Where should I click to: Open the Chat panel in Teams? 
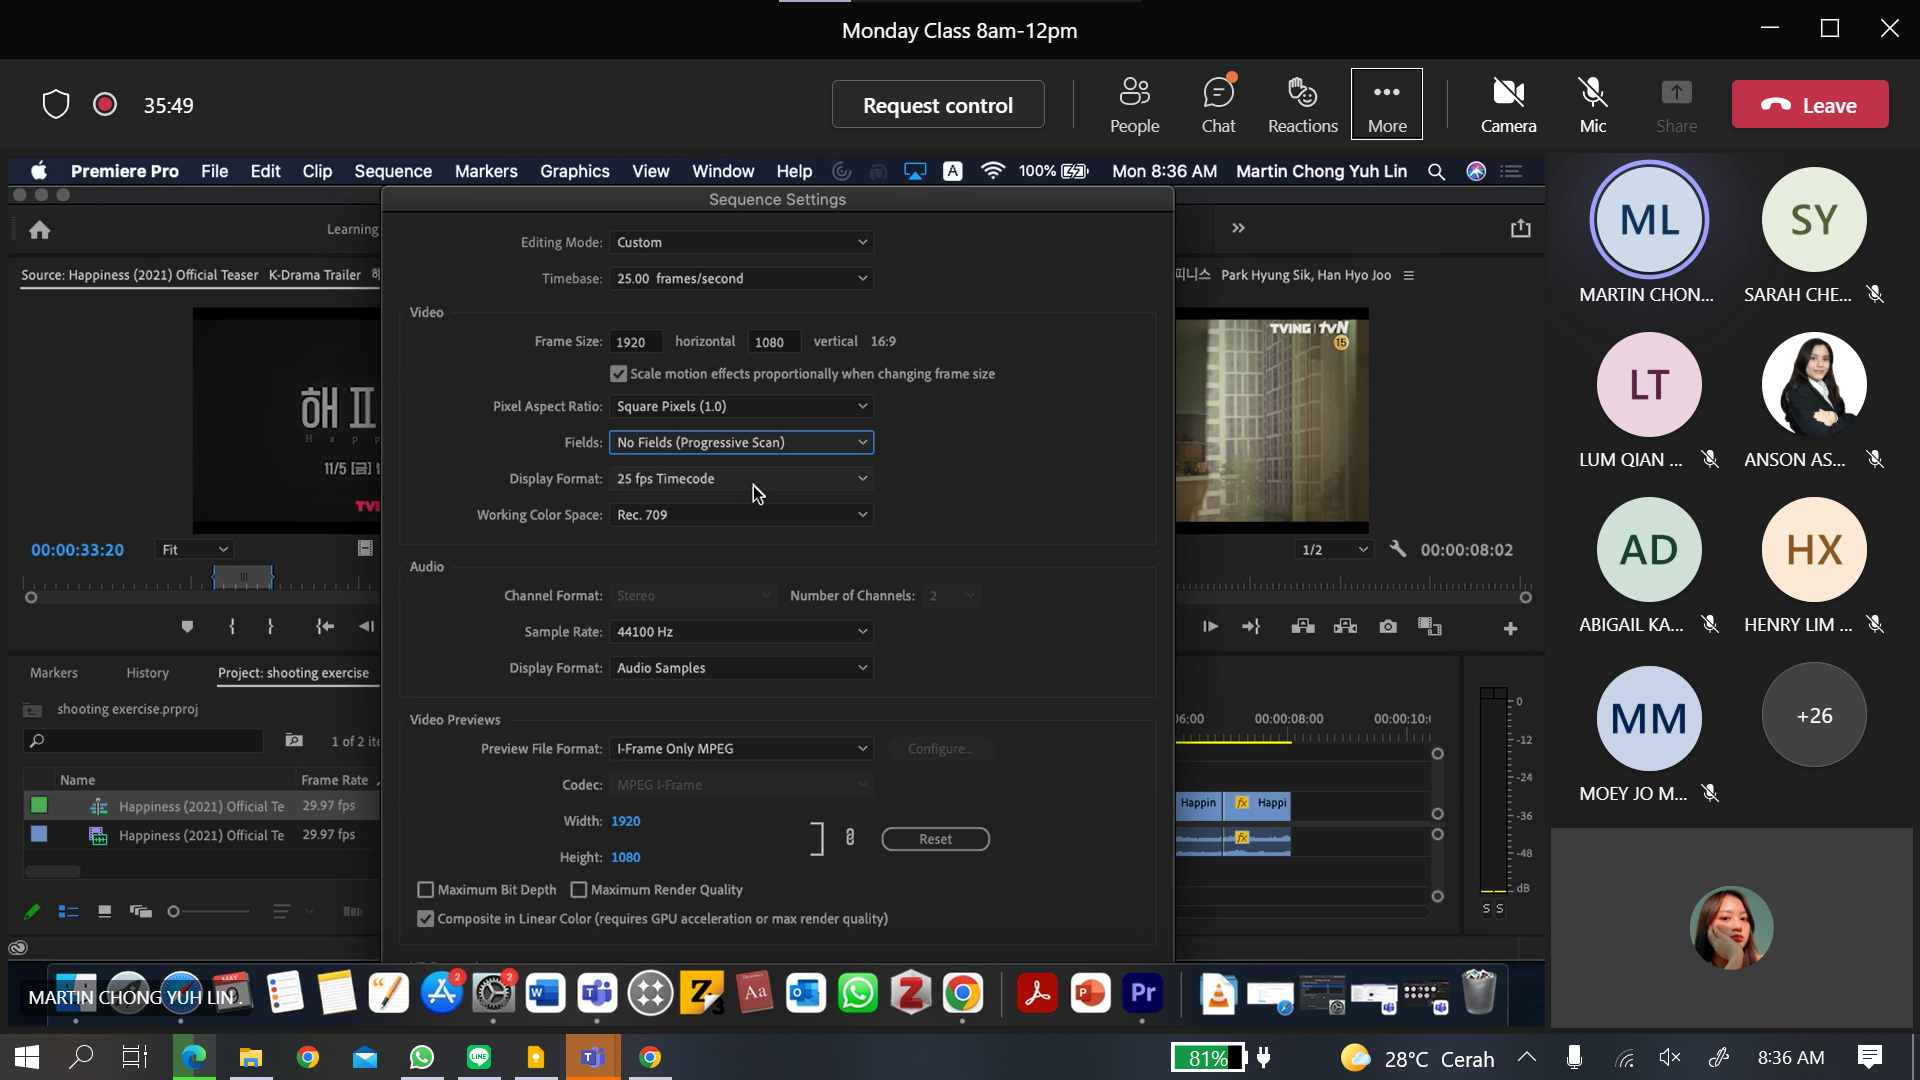pyautogui.click(x=1218, y=104)
